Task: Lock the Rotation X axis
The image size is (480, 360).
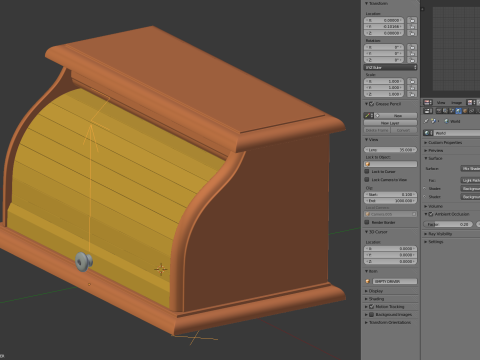Action: [412, 47]
